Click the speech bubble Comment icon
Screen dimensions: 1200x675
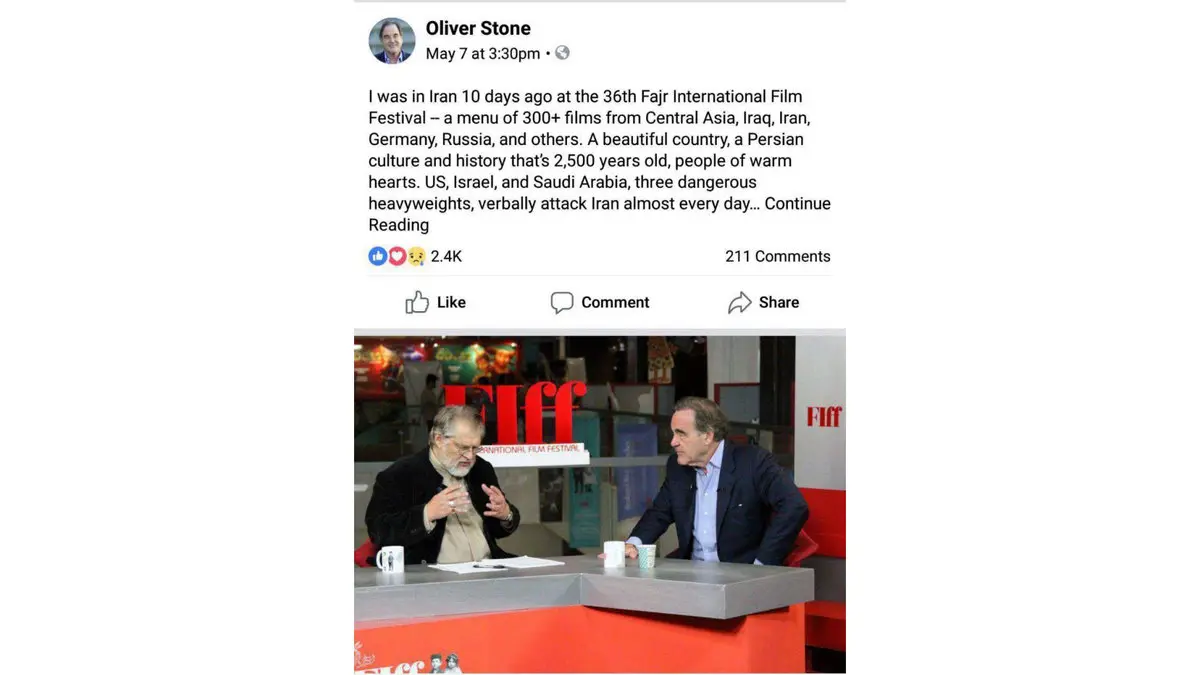tap(562, 303)
